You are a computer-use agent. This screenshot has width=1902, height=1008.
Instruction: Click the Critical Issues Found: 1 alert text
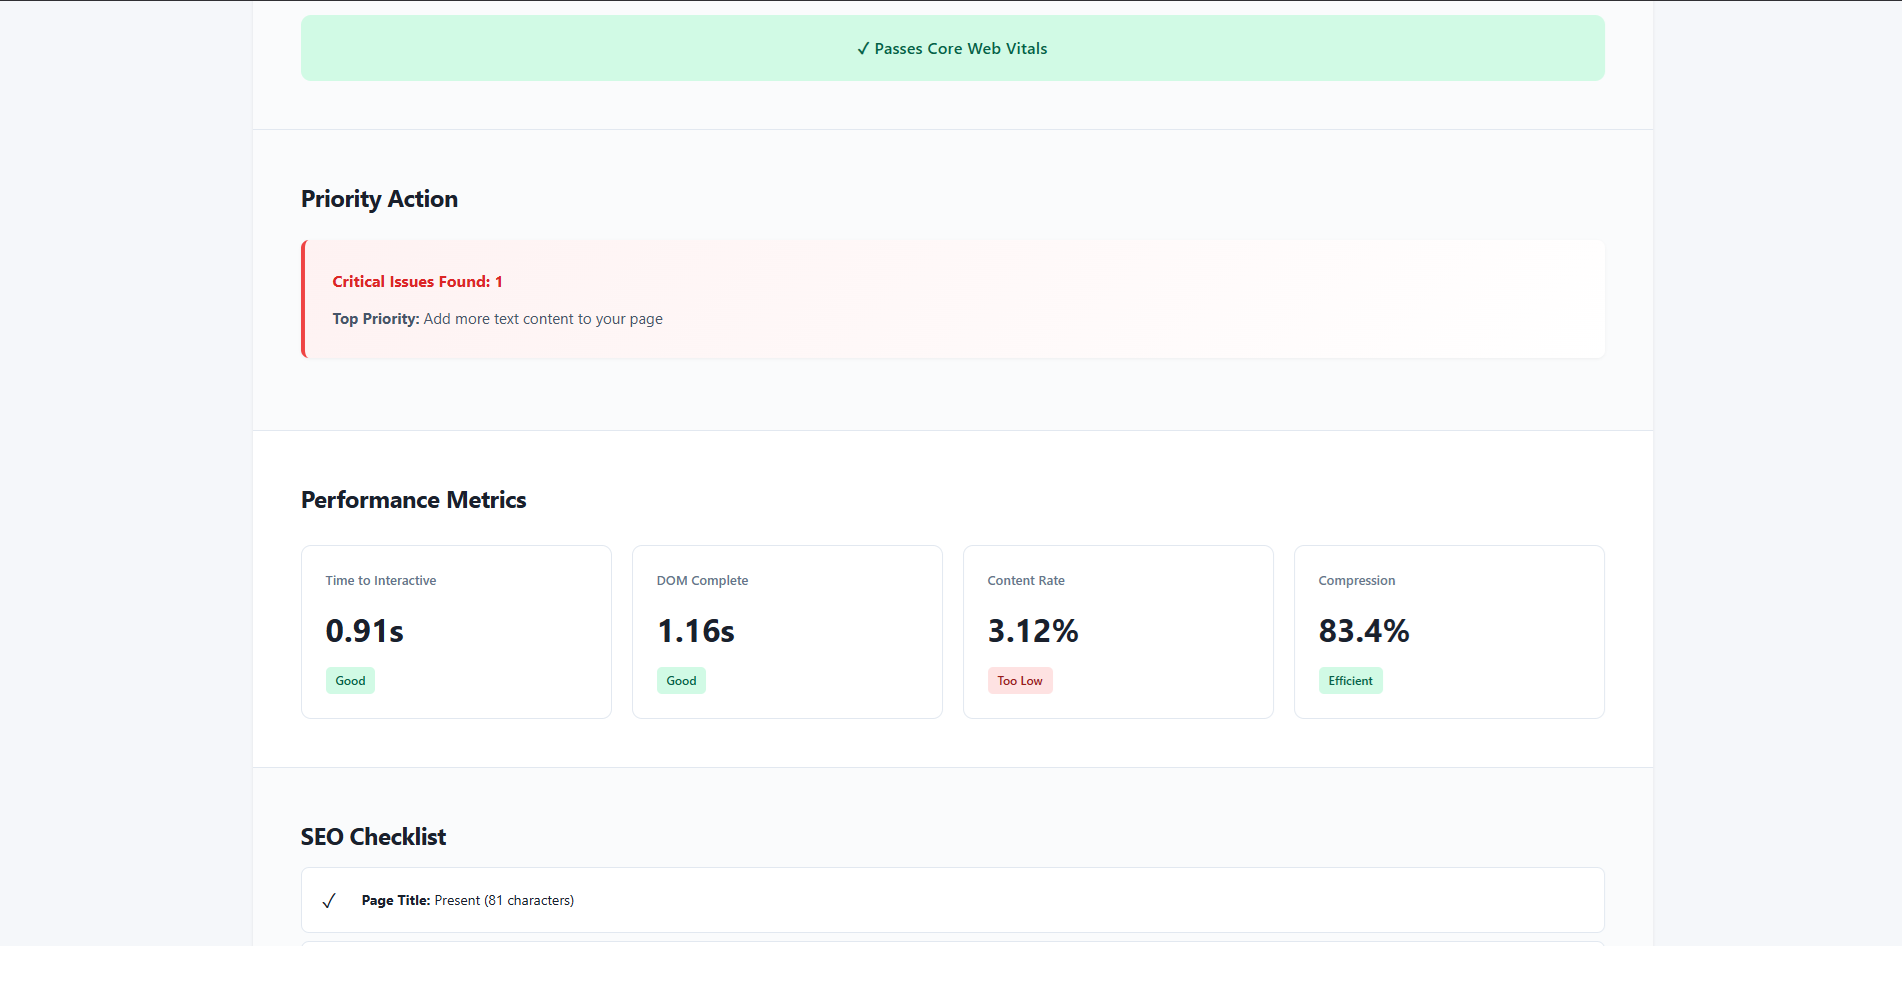[x=417, y=282]
